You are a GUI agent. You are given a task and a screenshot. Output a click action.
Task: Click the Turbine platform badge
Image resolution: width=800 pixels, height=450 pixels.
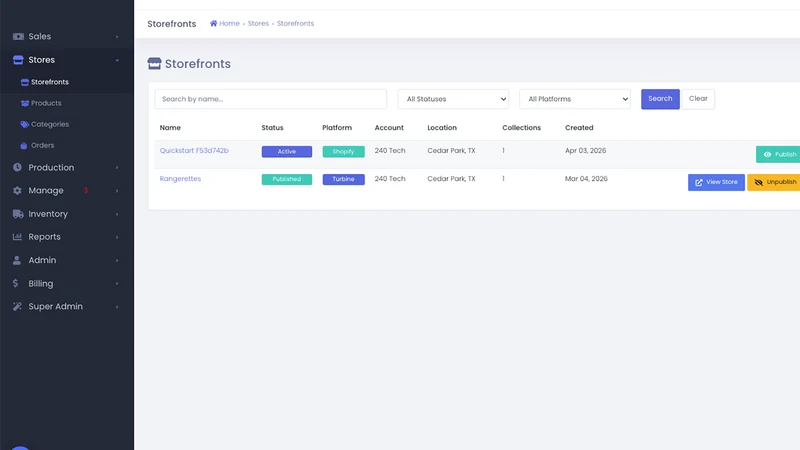tap(343, 179)
